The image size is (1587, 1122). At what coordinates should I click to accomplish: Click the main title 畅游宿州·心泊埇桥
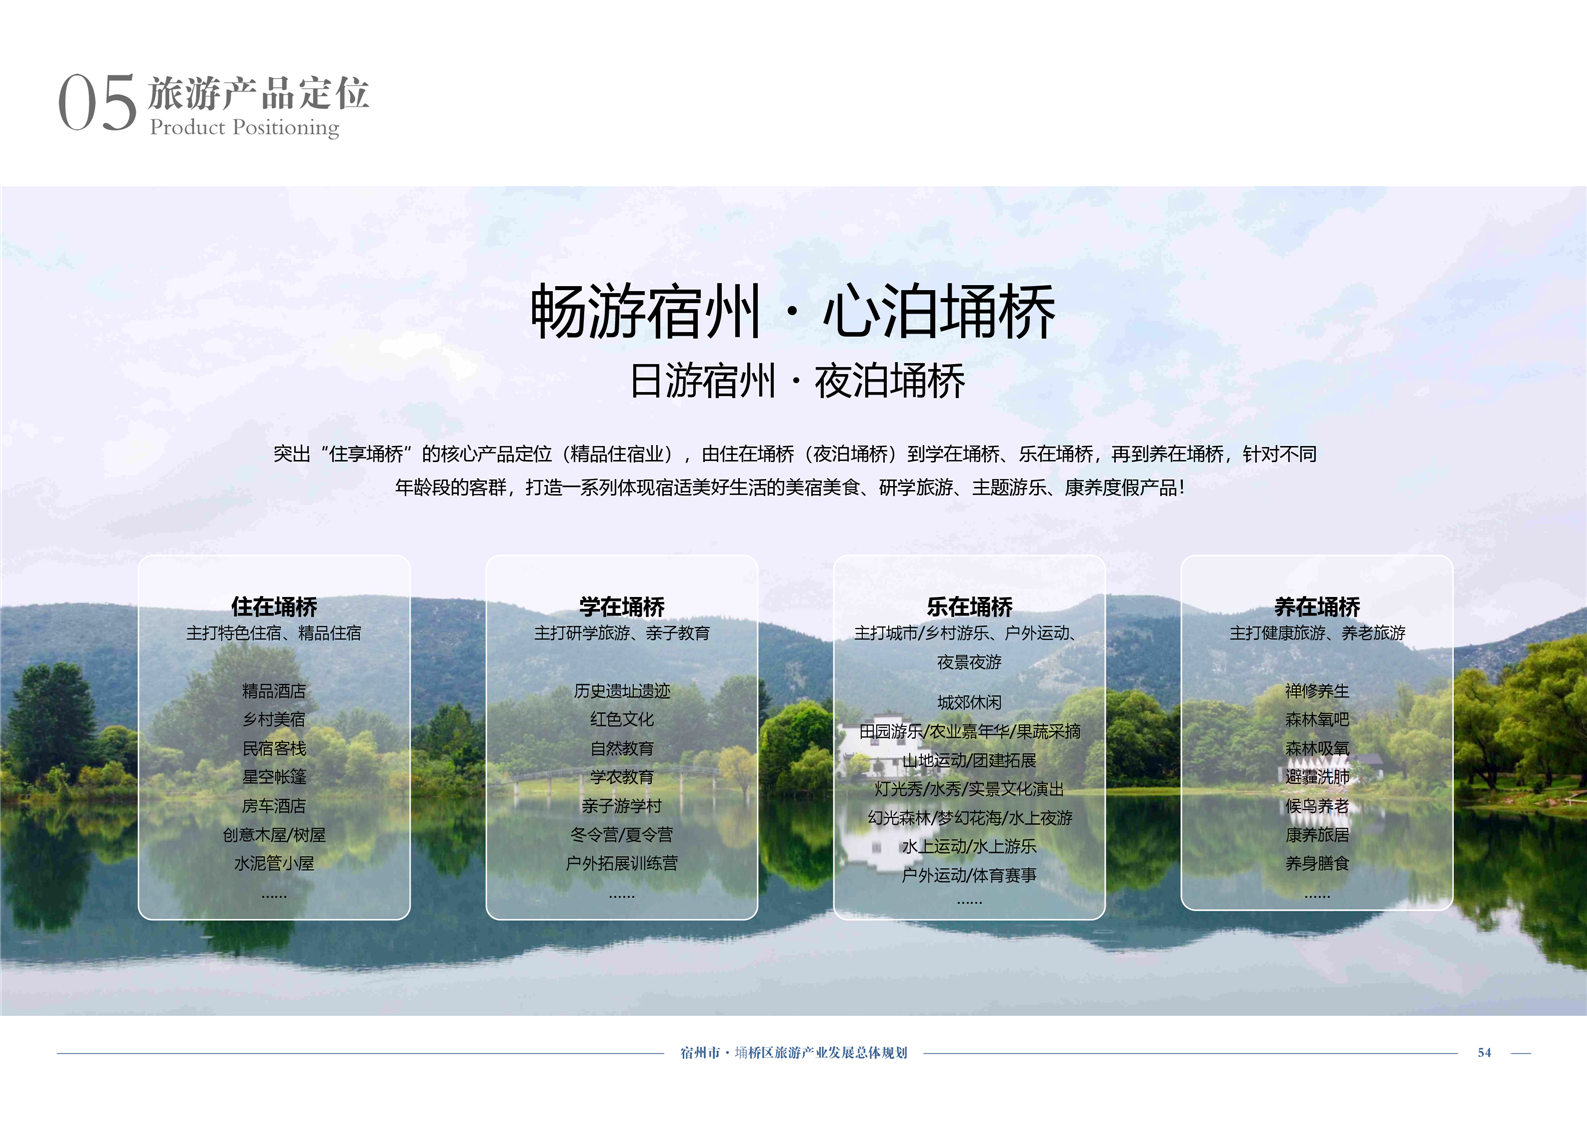[792, 312]
